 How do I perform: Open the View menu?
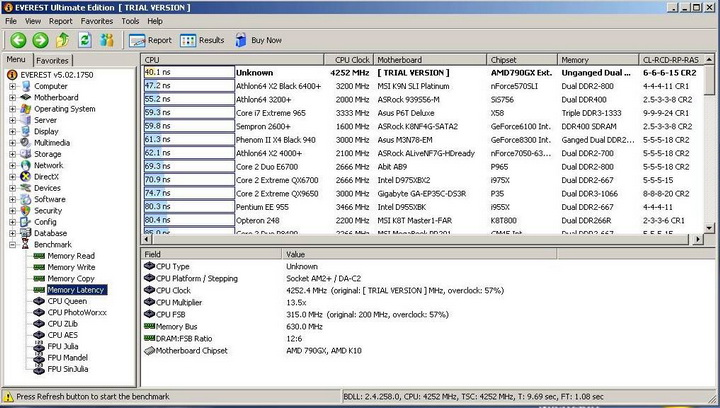point(33,21)
